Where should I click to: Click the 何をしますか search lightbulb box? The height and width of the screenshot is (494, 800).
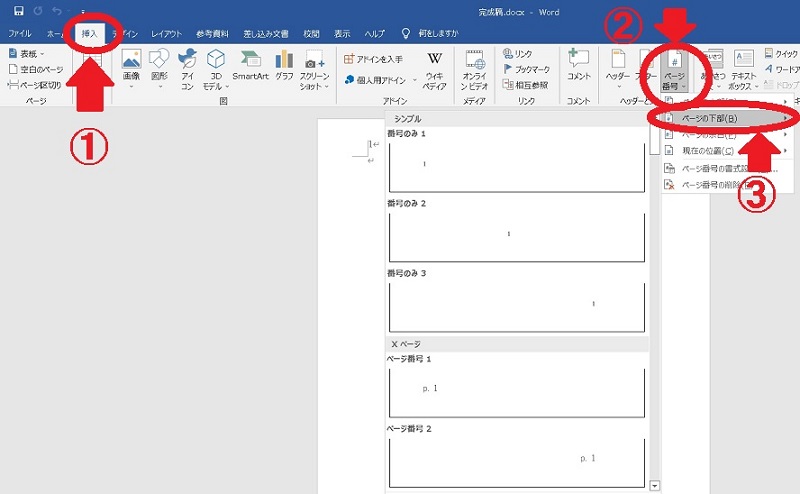[x=430, y=34]
